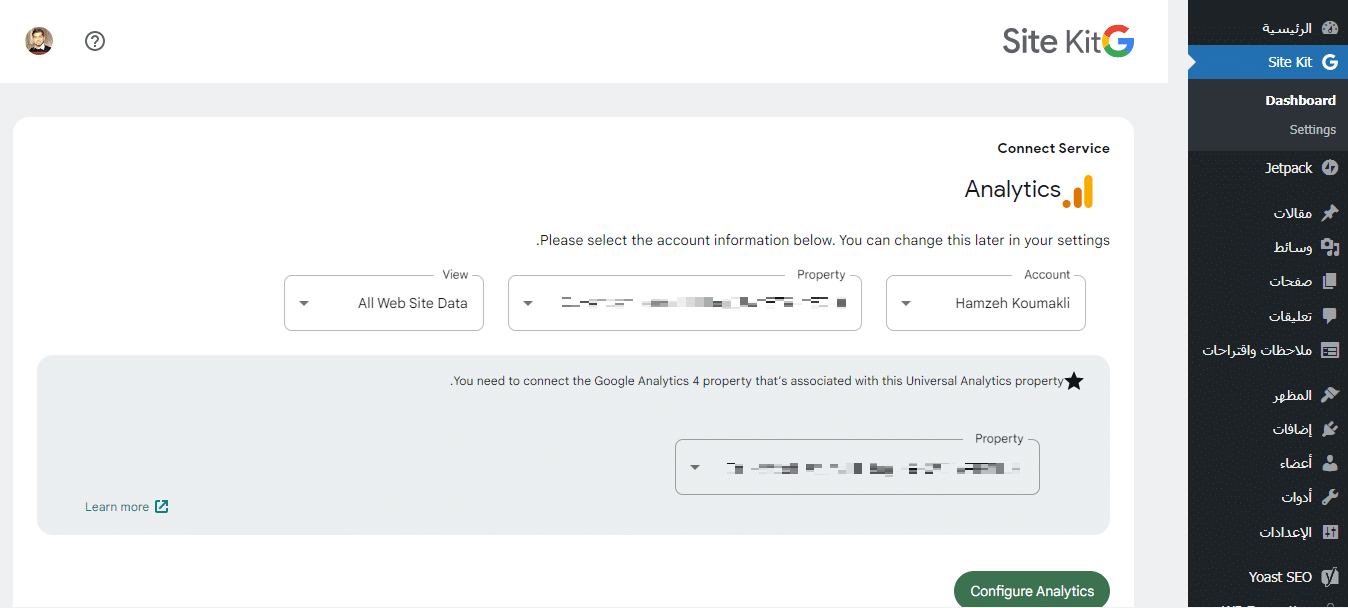This screenshot has height=608, width=1348.
Task: Click the help question mark icon
Action: (95, 41)
